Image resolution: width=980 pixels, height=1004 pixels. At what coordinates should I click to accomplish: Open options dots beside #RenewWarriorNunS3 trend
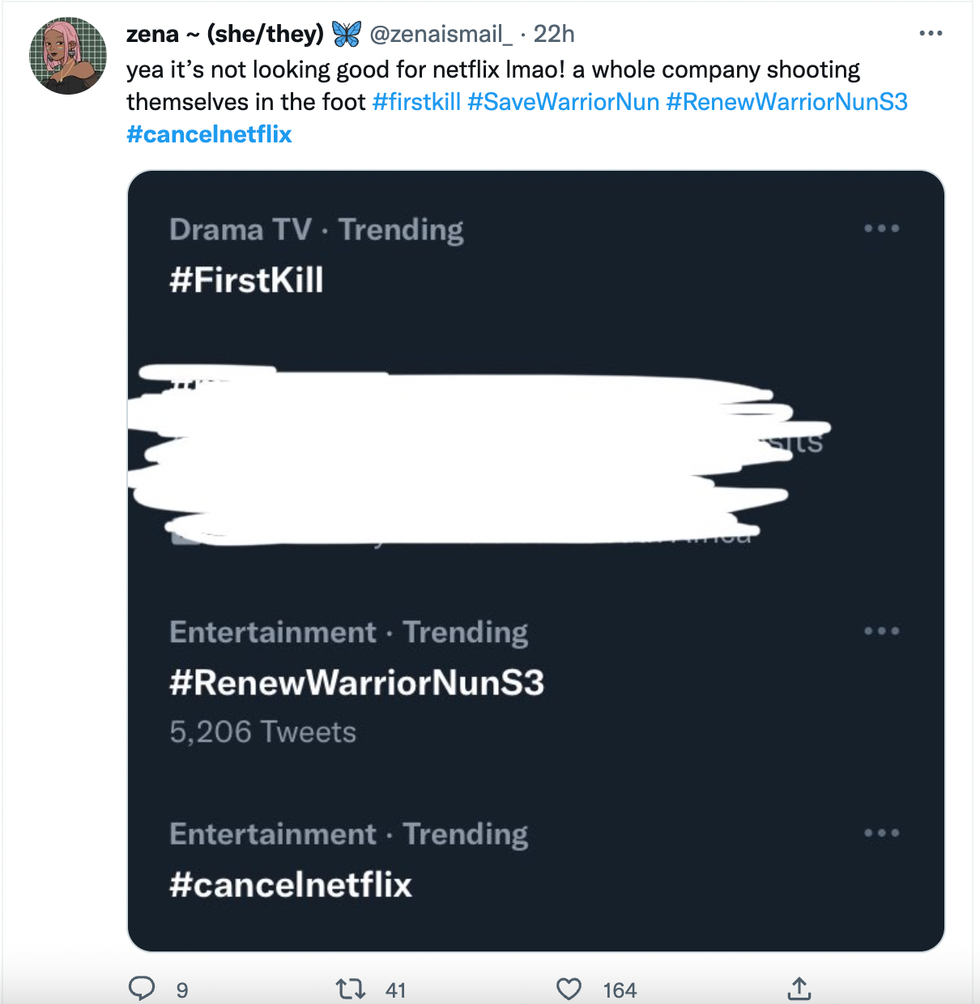pyautogui.click(x=881, y=632)
